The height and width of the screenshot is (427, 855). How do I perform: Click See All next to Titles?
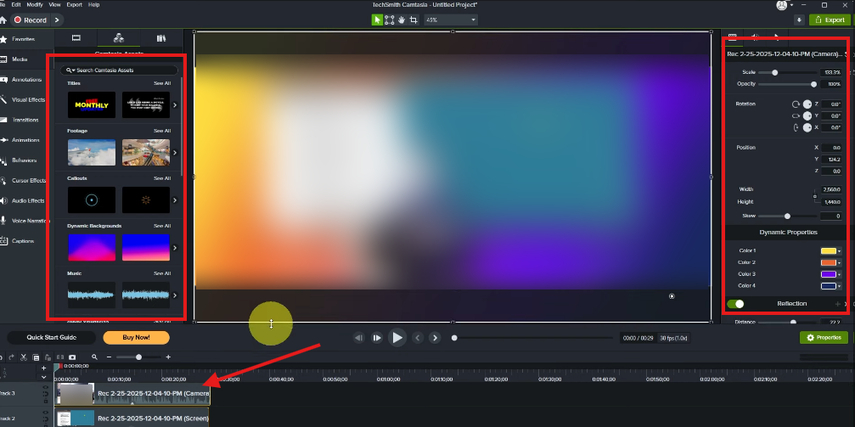(162, 83)
